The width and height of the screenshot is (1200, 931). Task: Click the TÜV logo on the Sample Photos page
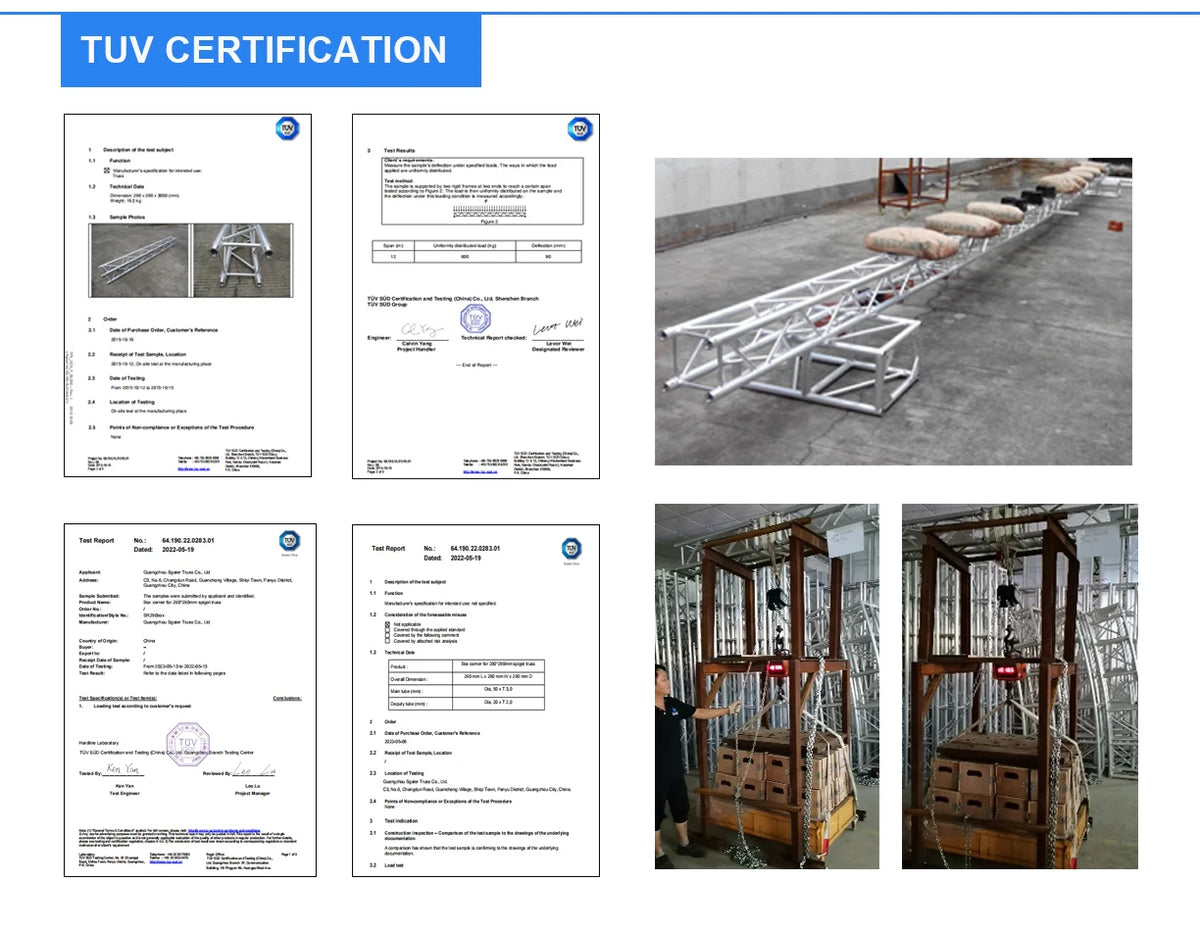287,129
